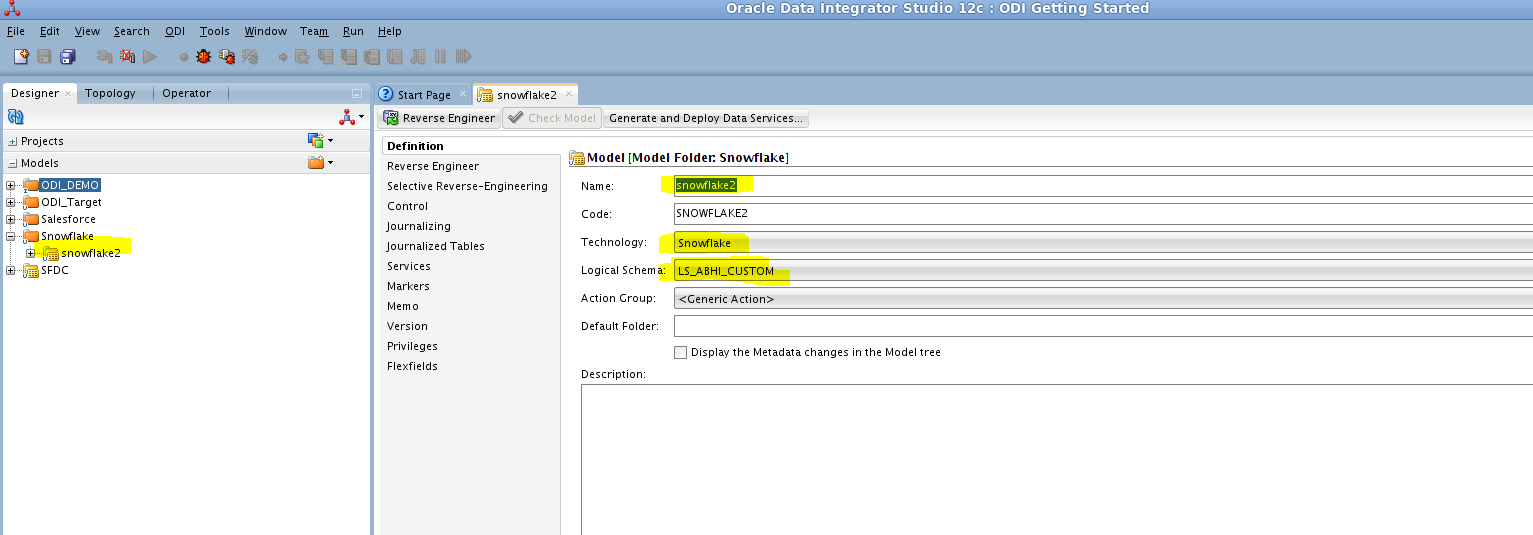
Task: Open the Selective Reverse-Engineering side tab
Action: [x=467, y=186]
